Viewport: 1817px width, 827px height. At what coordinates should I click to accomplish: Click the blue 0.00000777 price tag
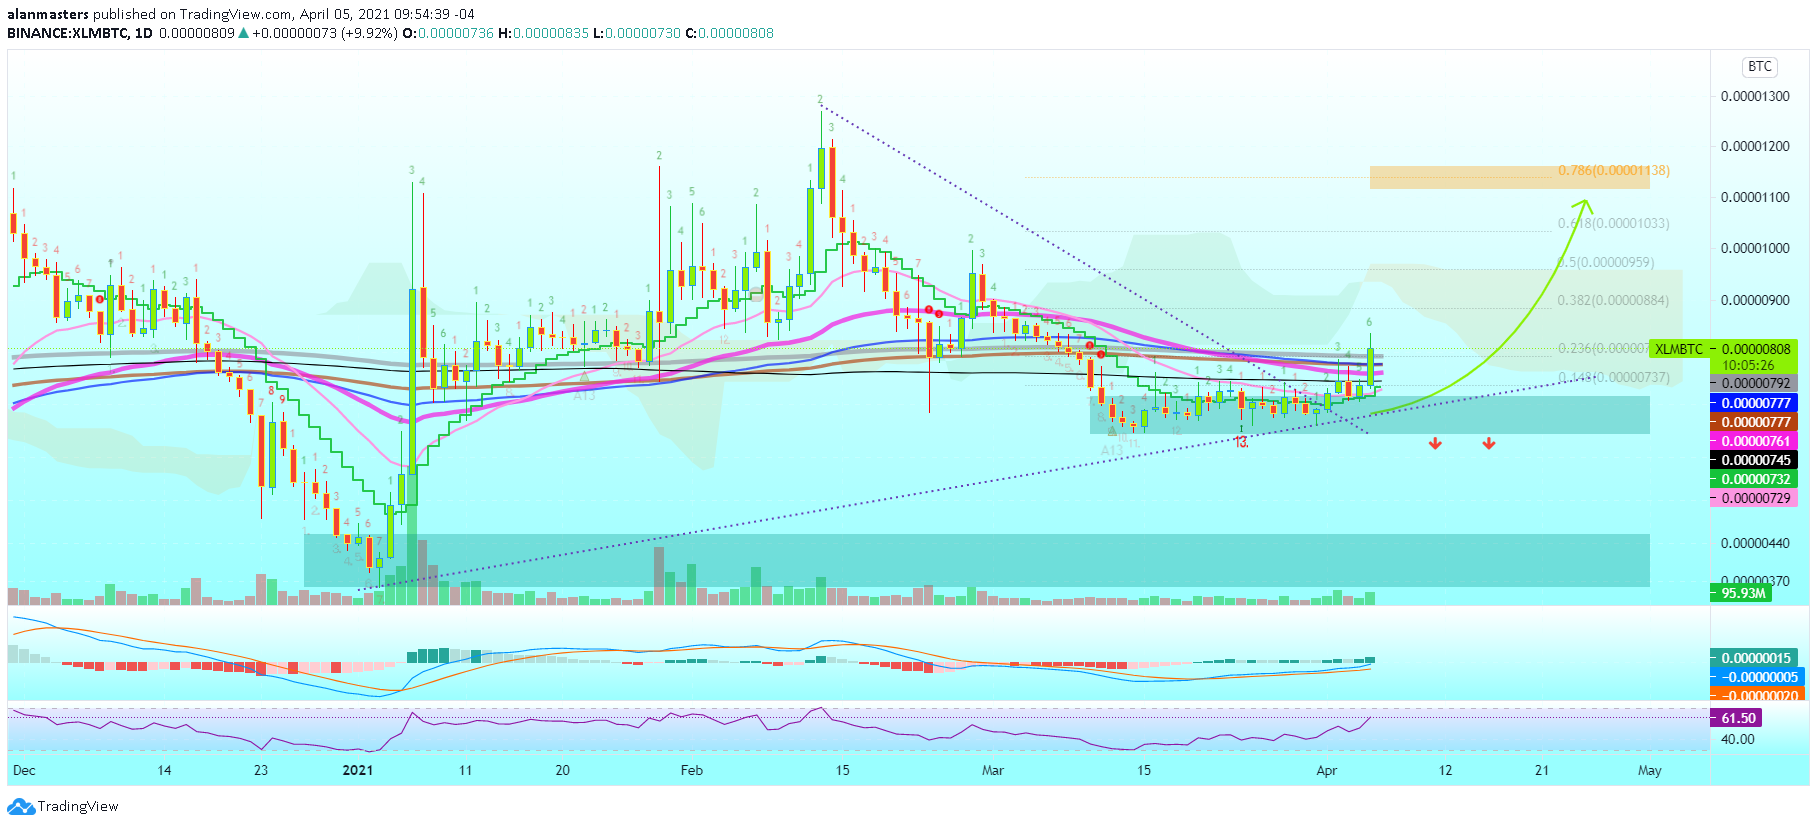pyautogui.click(x=1756, y=403)
